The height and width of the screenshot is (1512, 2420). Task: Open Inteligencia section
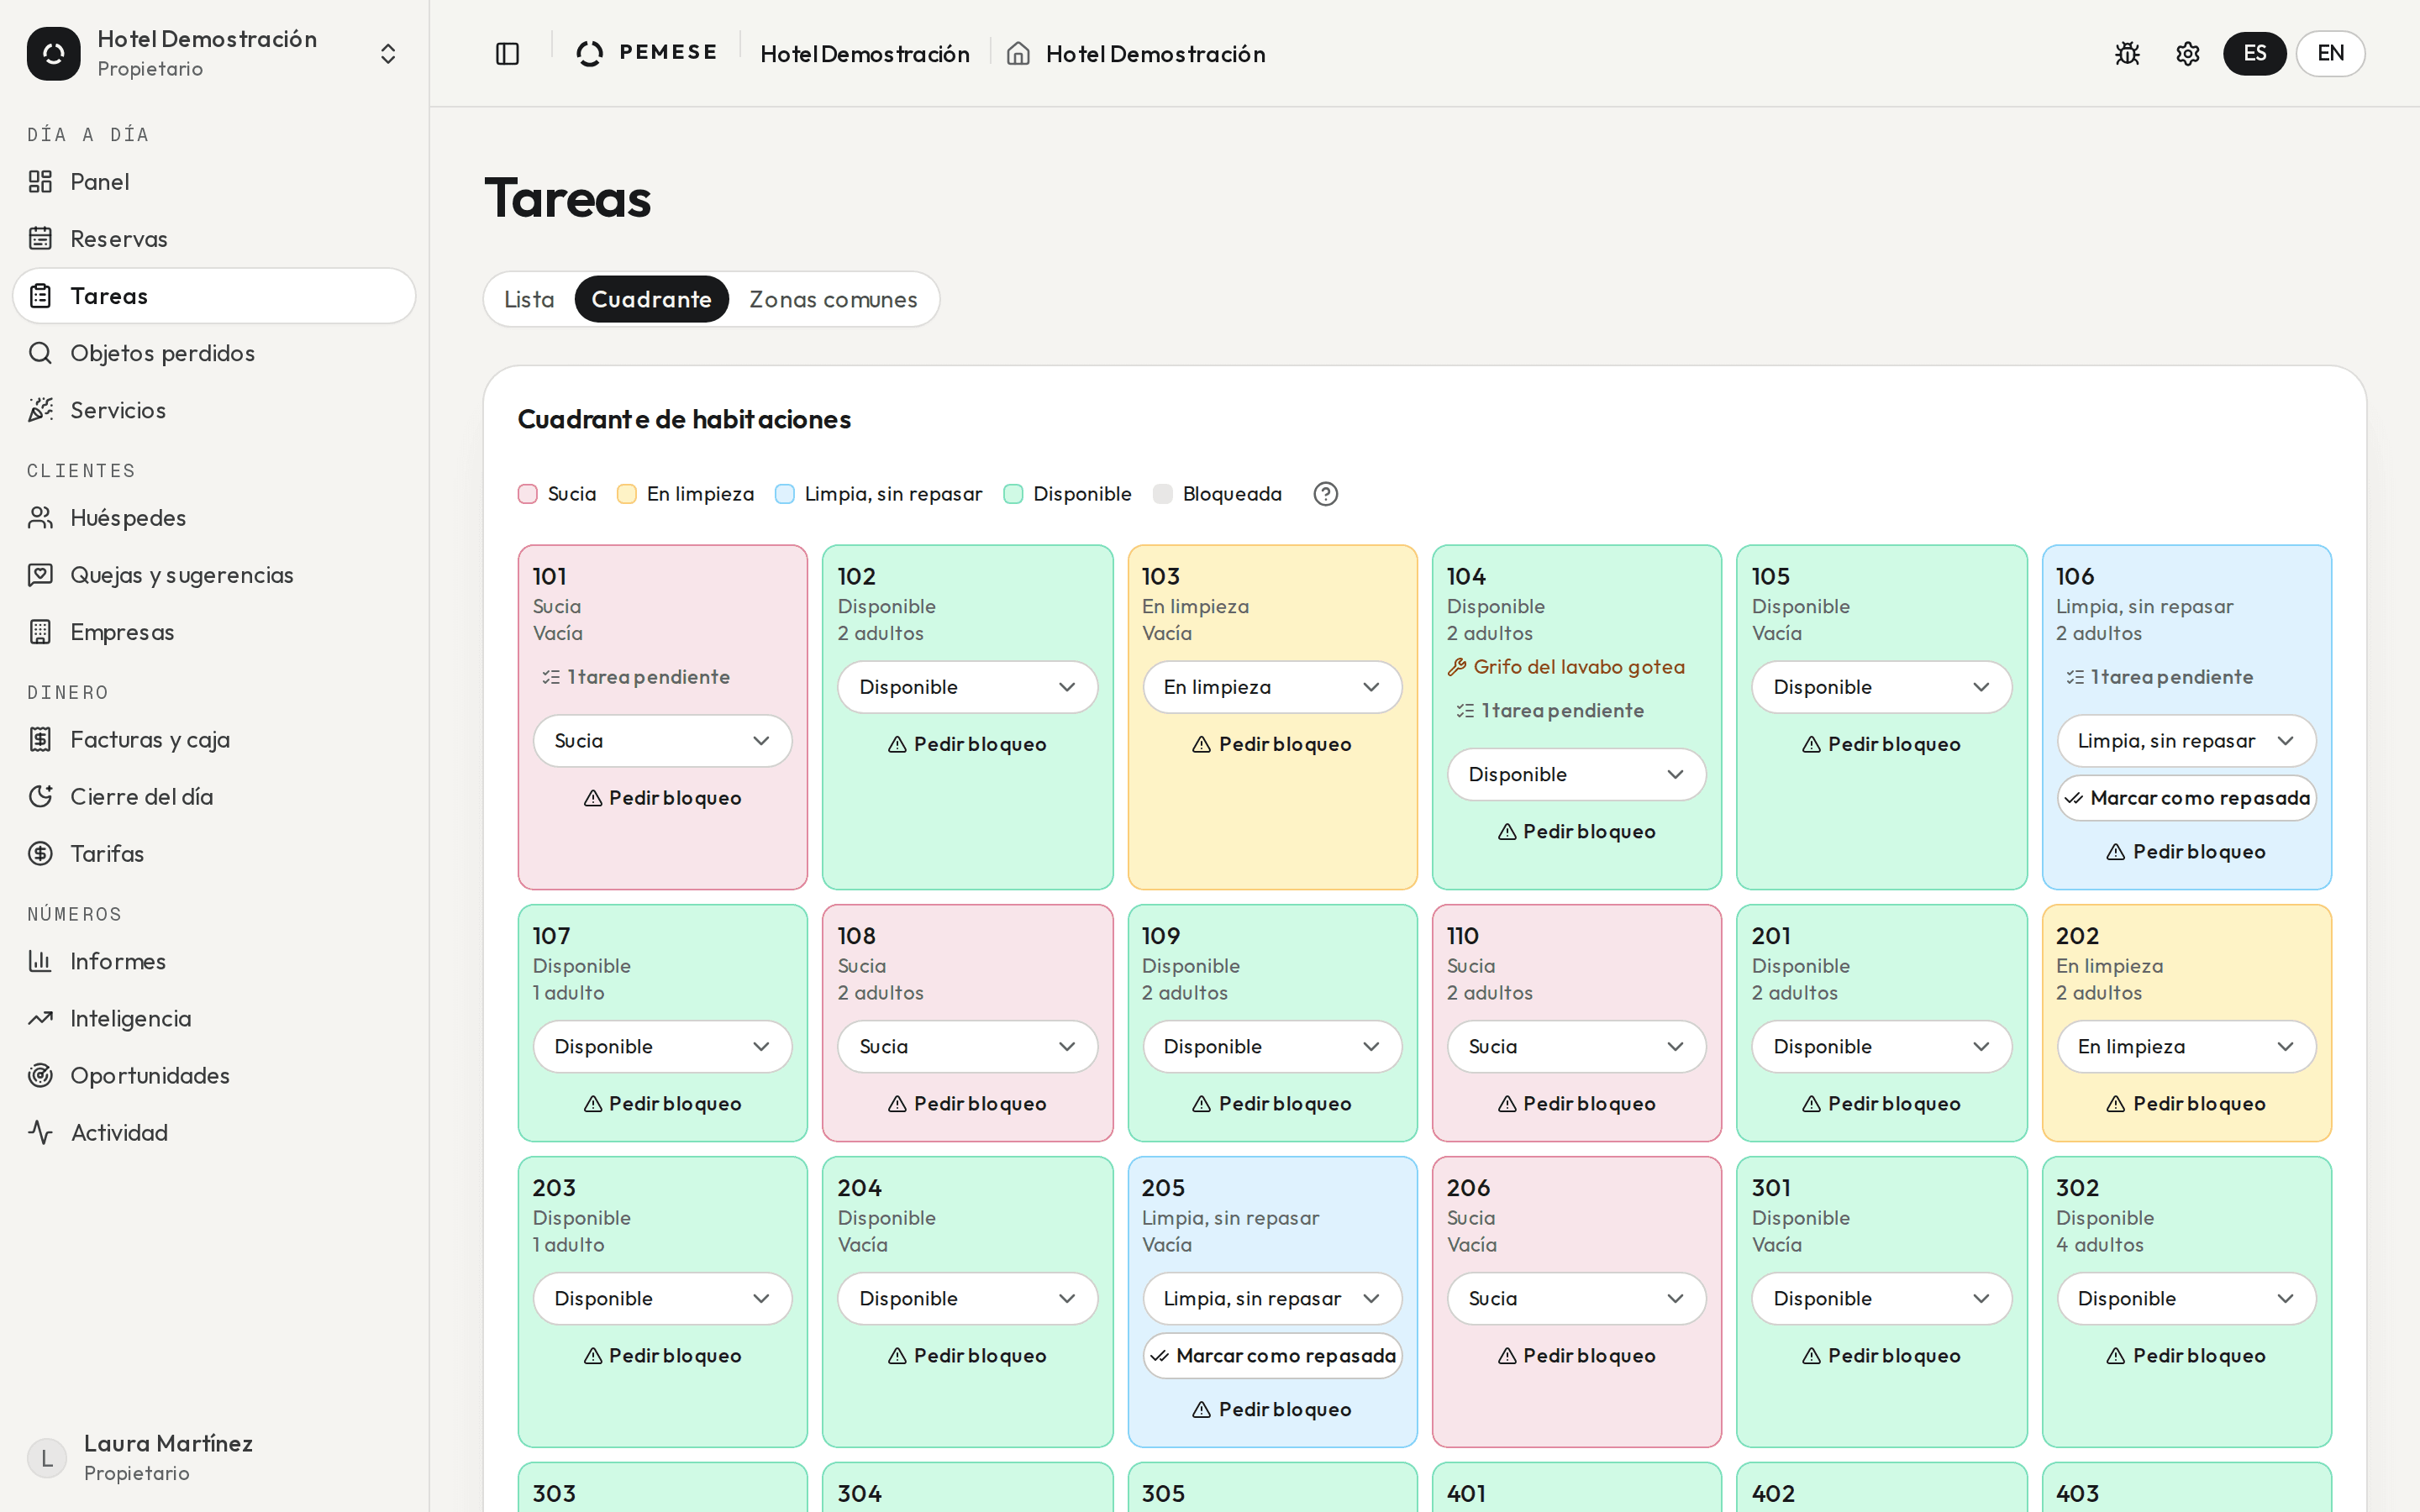(214, 1019)
